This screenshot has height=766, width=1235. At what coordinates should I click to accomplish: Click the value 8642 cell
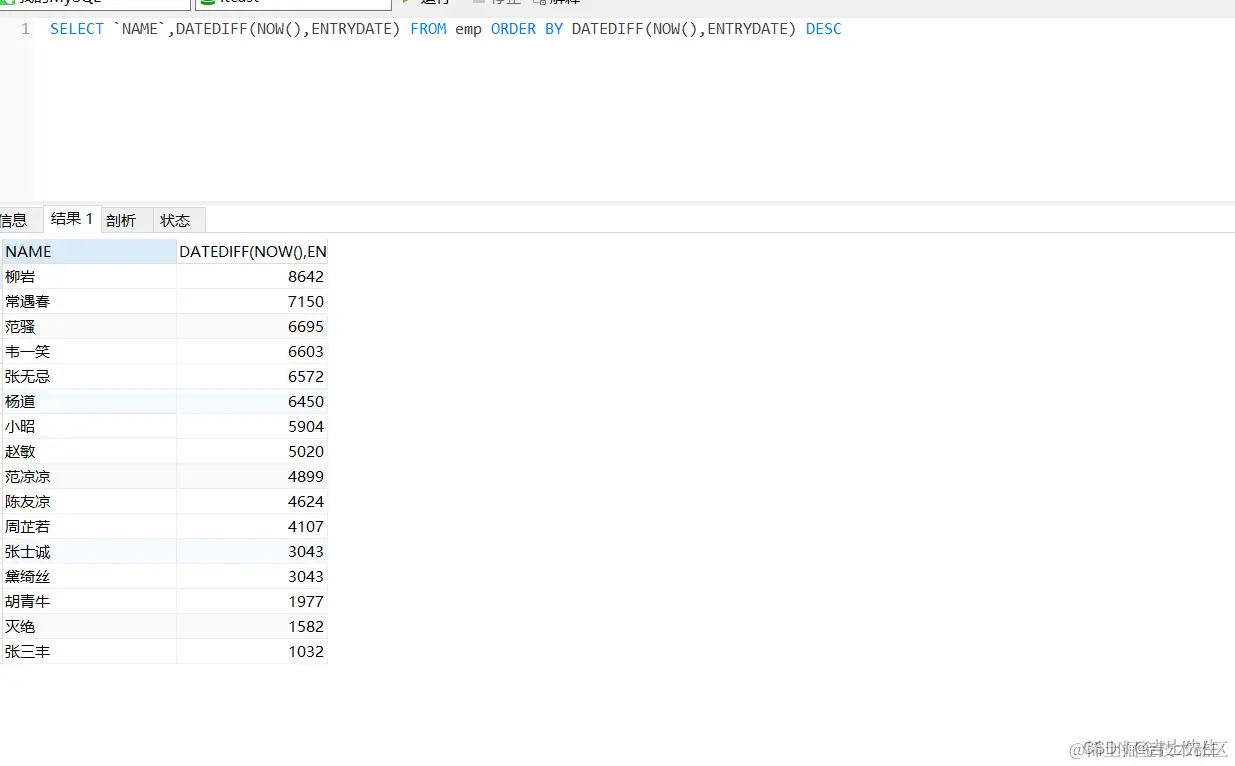click(252, 277)
